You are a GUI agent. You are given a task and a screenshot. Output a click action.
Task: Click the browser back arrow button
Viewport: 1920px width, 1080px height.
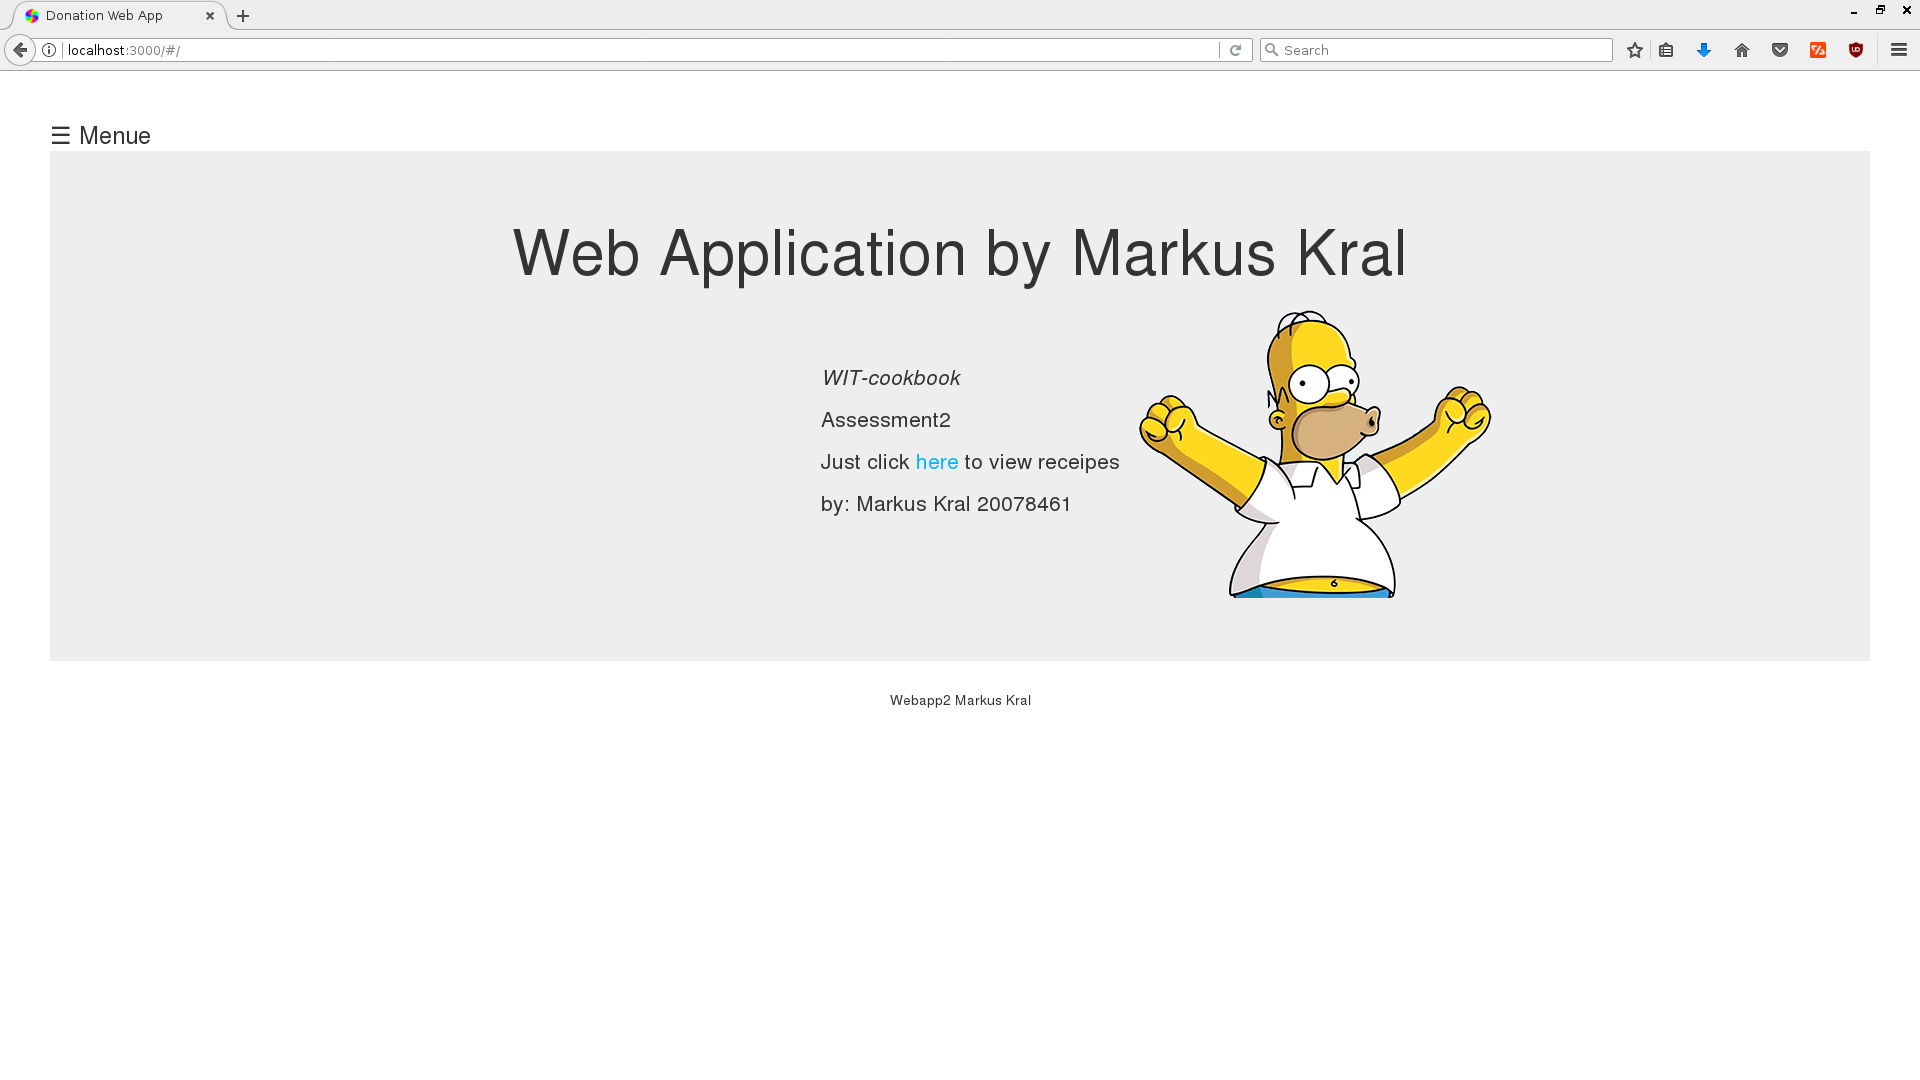pos(20,50)
